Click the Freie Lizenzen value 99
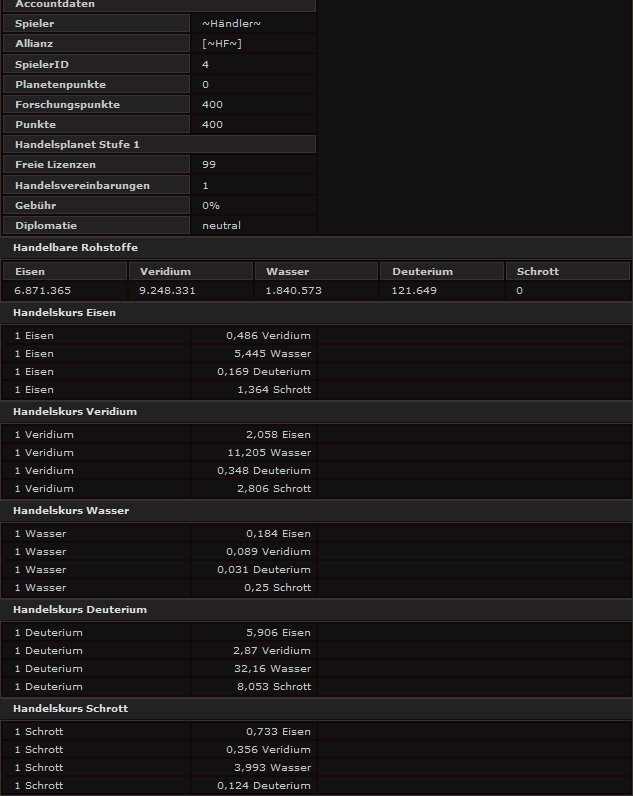Screen dimensions: 633x796 point(209,165)
